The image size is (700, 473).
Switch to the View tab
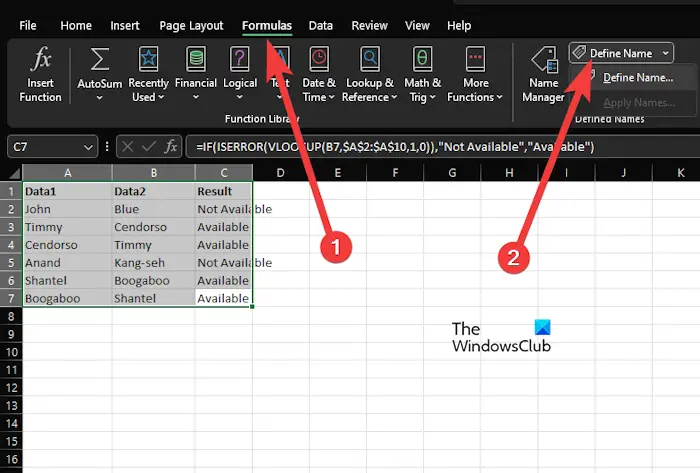coord(417,25)
